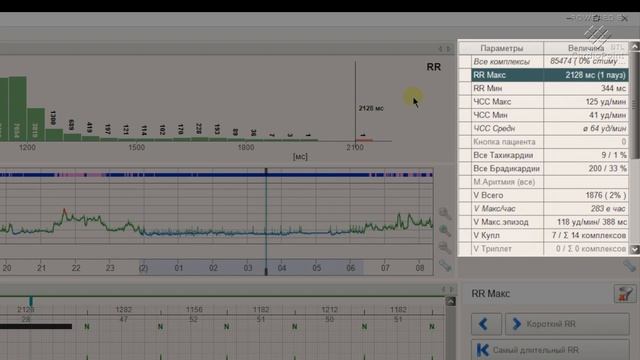Select the V Макс эпизод row
640x360 pixels.
coord(549,222)
